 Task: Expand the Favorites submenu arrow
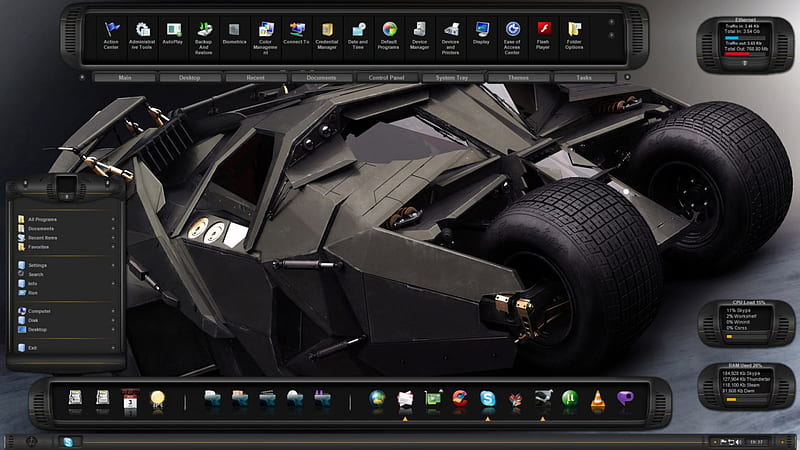coord(113,247)
